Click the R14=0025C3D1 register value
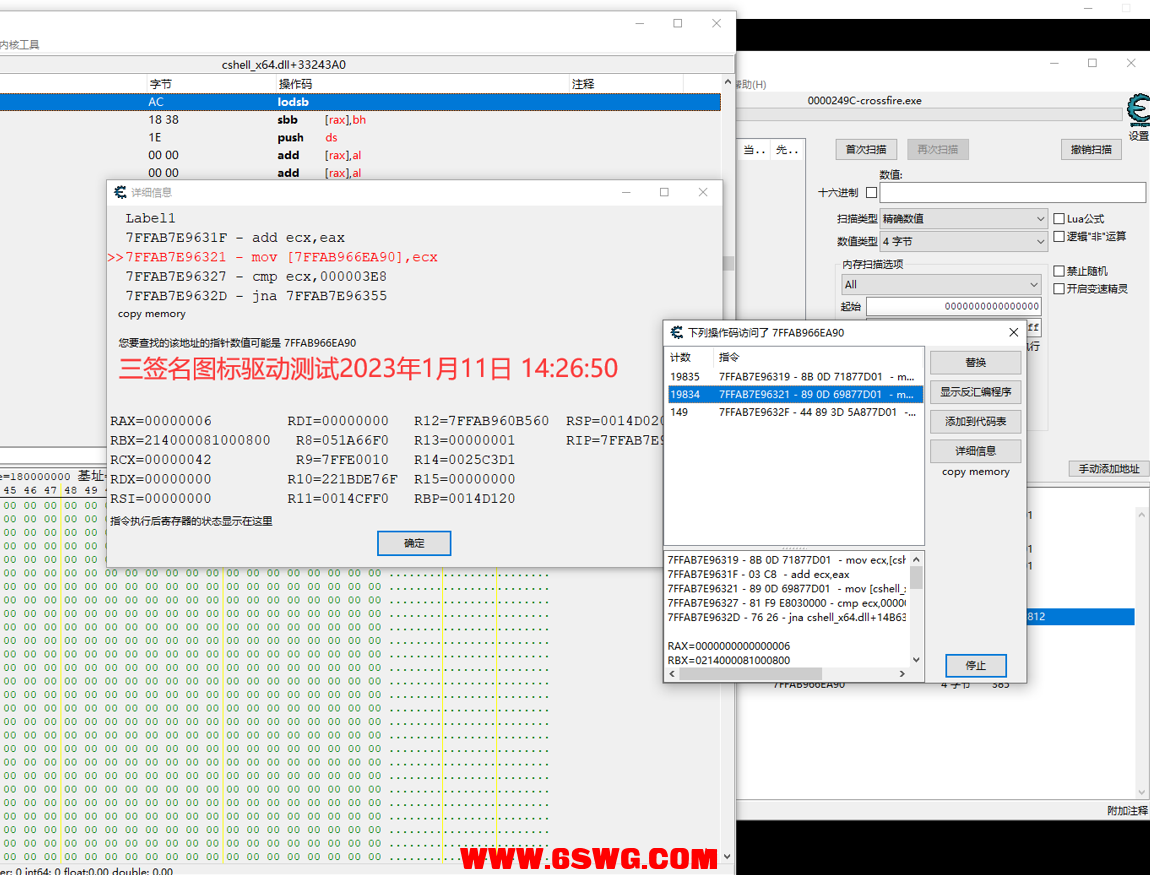The height and width of the screenshot is (875, 1150). [x=464, y=460]
